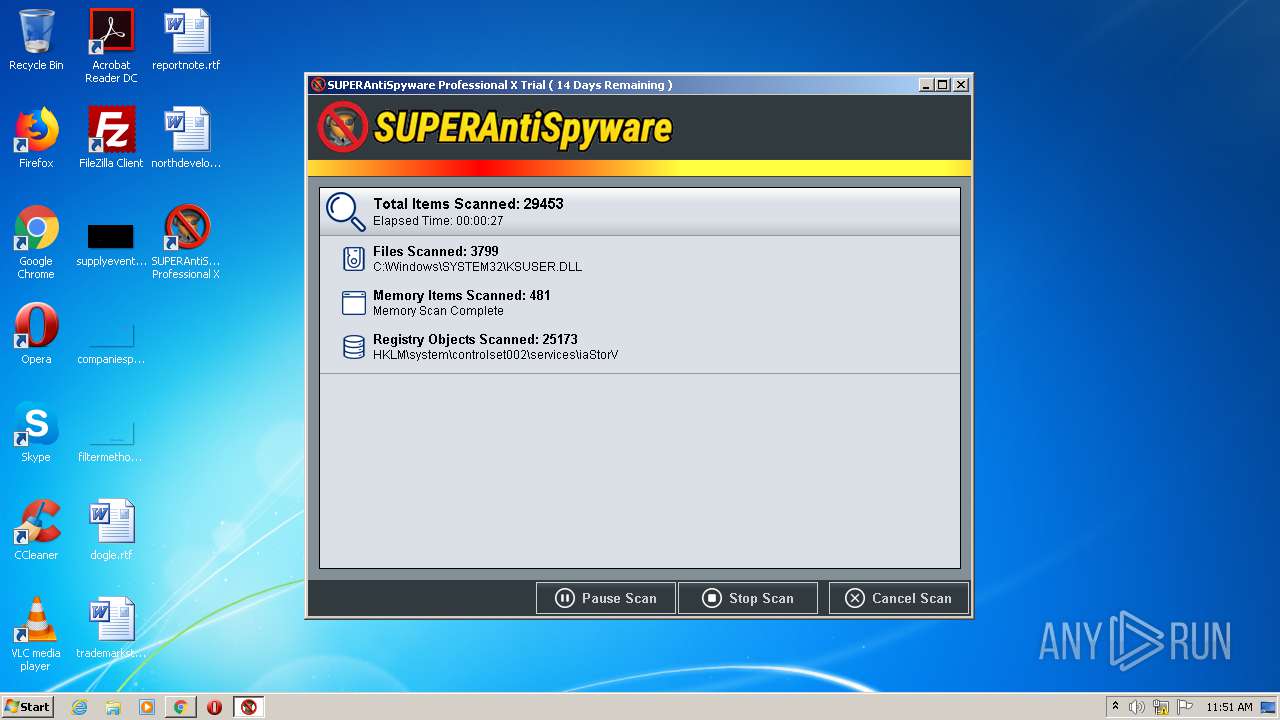Select trademarkst... document on desktop
Viewport: 1280px width, 720px height.
tap(111, 628)
